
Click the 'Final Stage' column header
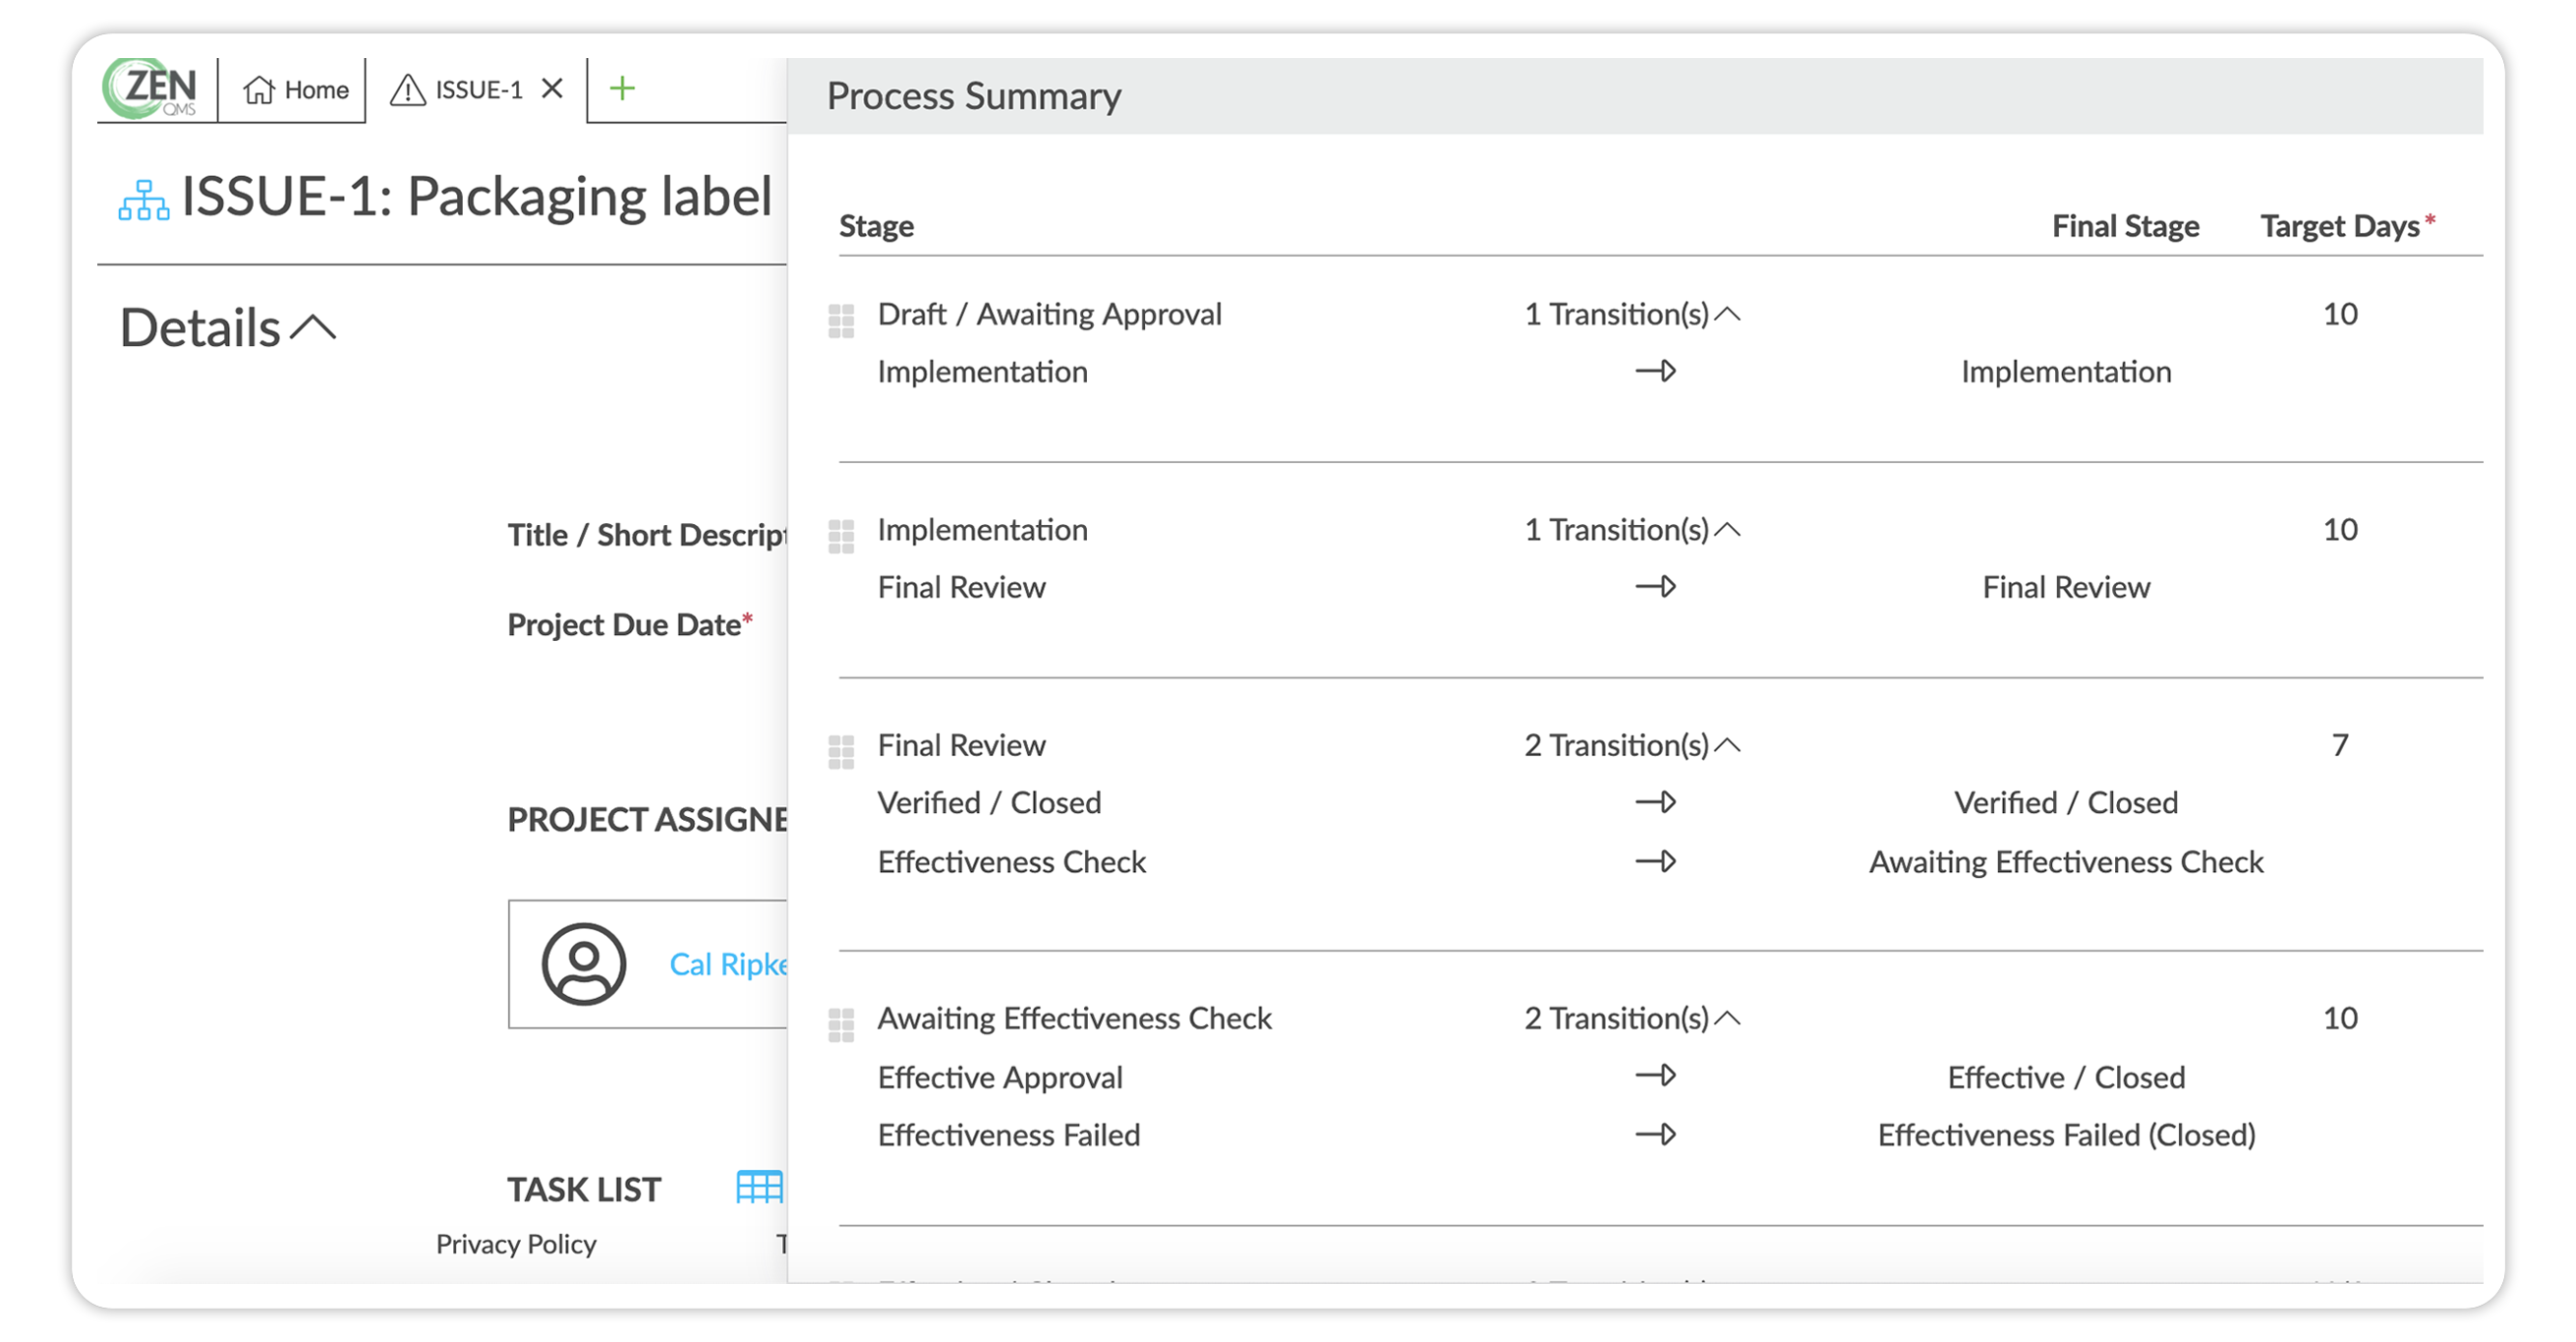[x=2125, y=227]
